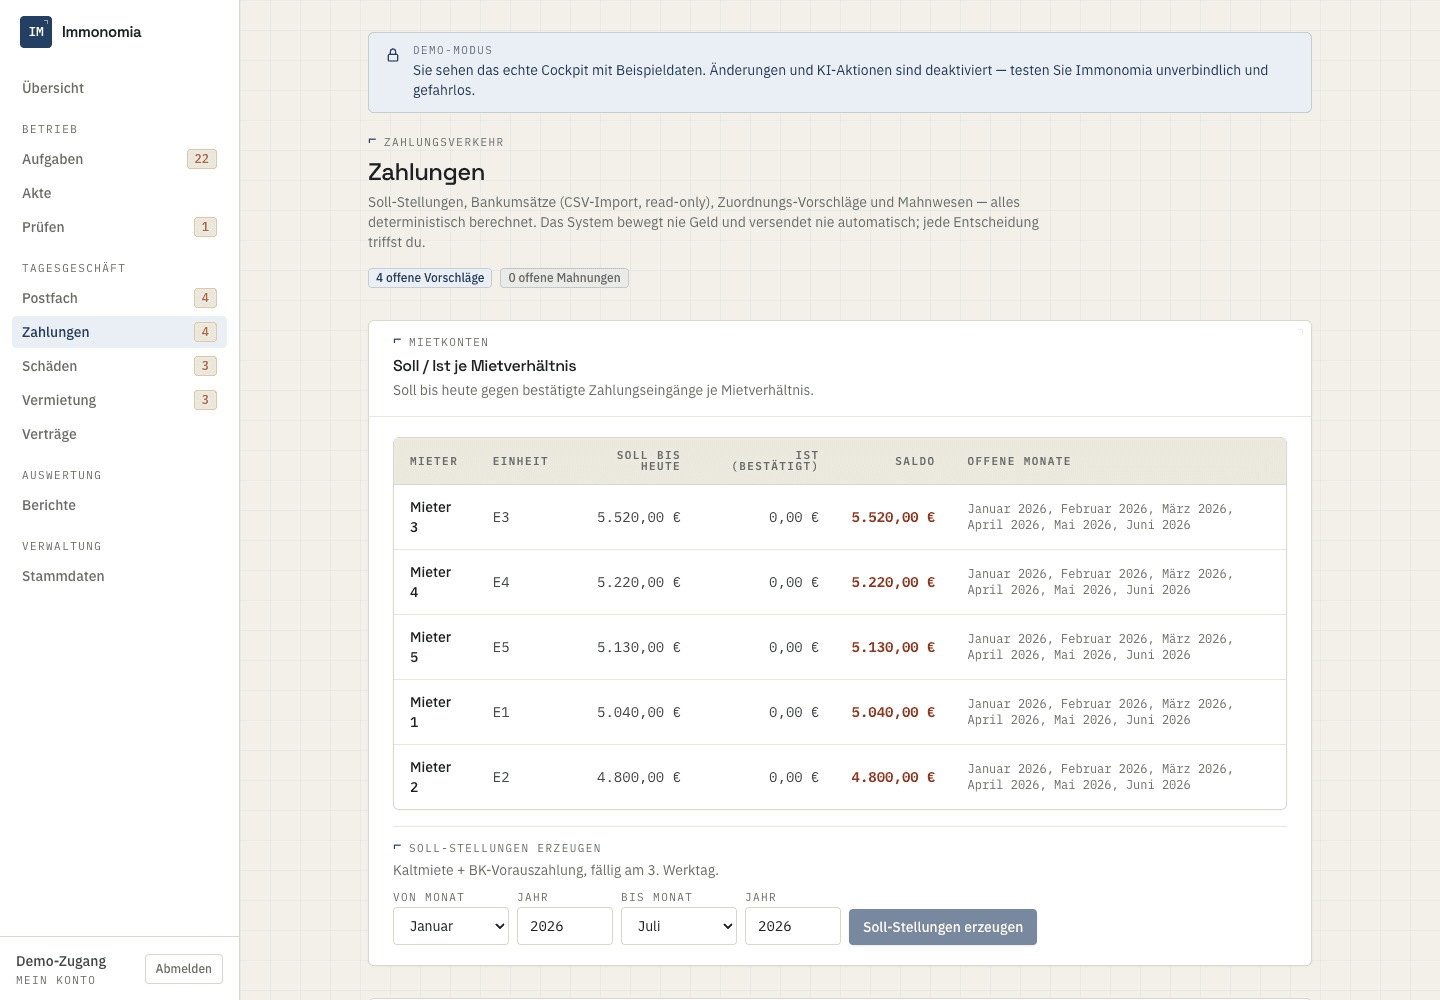1440x1000 pixels.
Task: Navigate to Berichte
Action: [x=49, y=505]
